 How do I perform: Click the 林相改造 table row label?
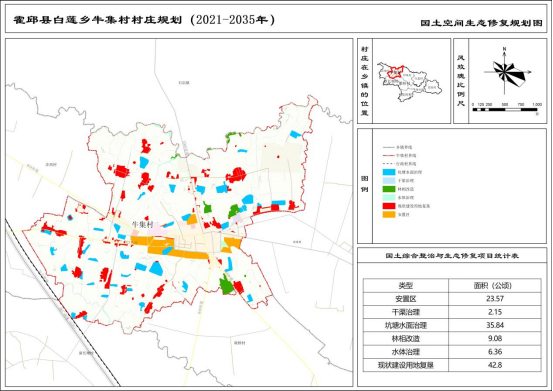tap(406, 339)
